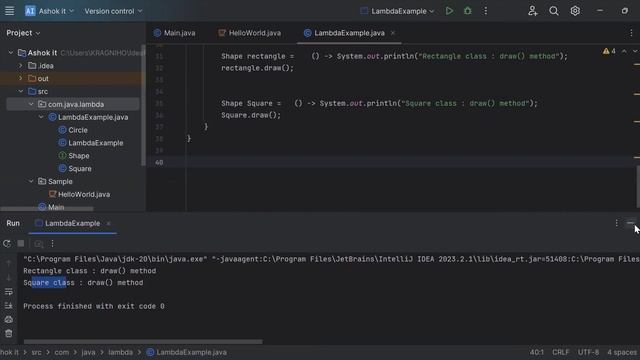Open editor tabs options menu
This screenshot has width=640, height=360.
click(631, 33)
